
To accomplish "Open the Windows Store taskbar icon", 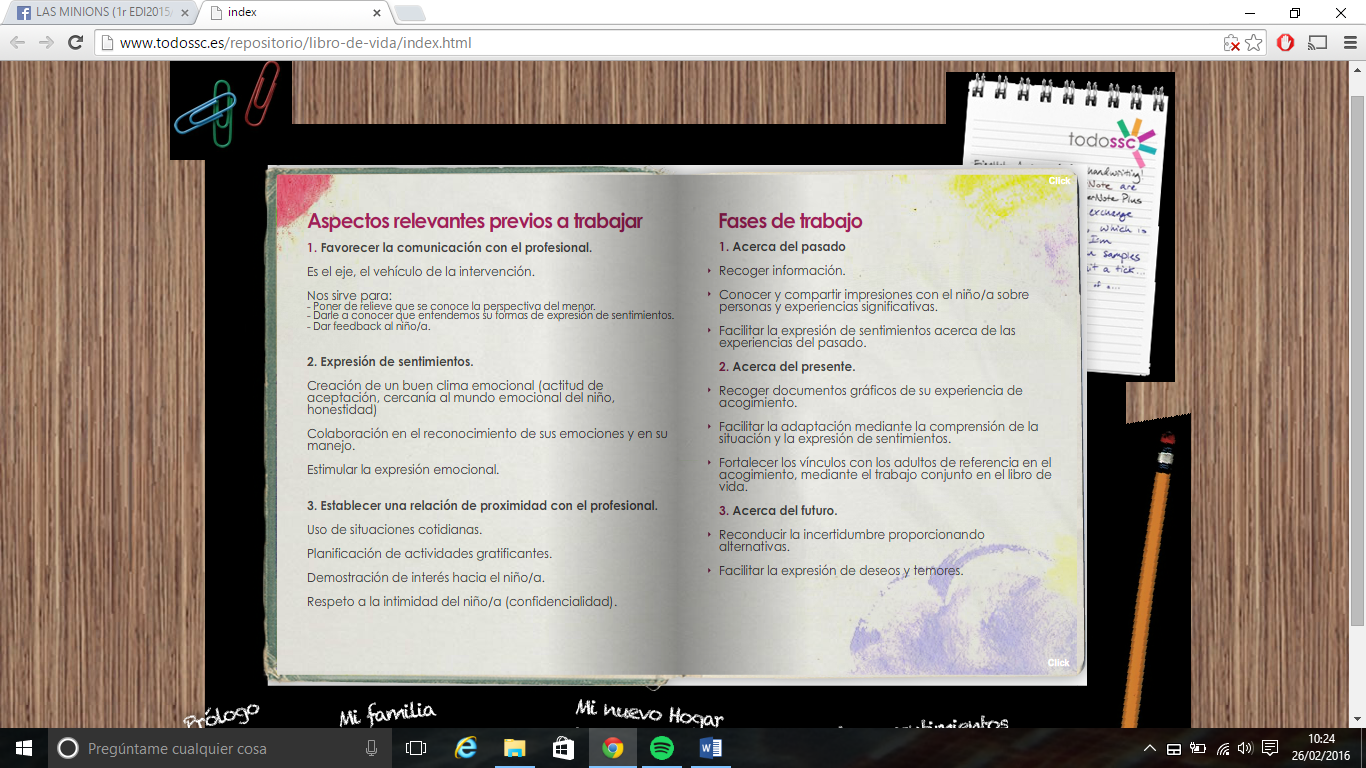I will (x=564, y=748).
